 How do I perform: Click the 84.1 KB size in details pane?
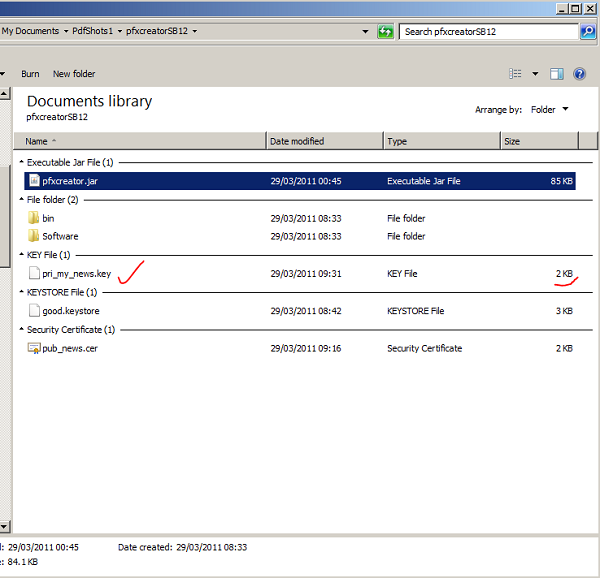click(x=23, y=562)
